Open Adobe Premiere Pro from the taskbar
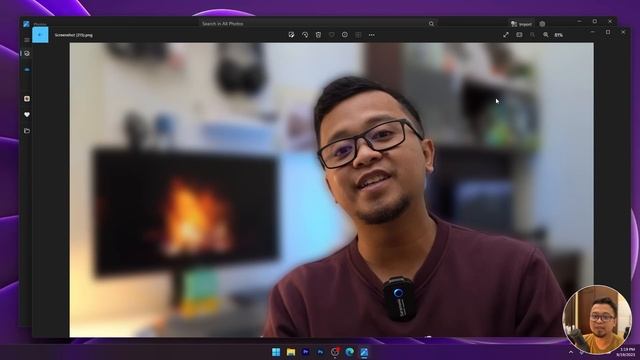This screenshot has height=360, width=640. coord(305,352)
